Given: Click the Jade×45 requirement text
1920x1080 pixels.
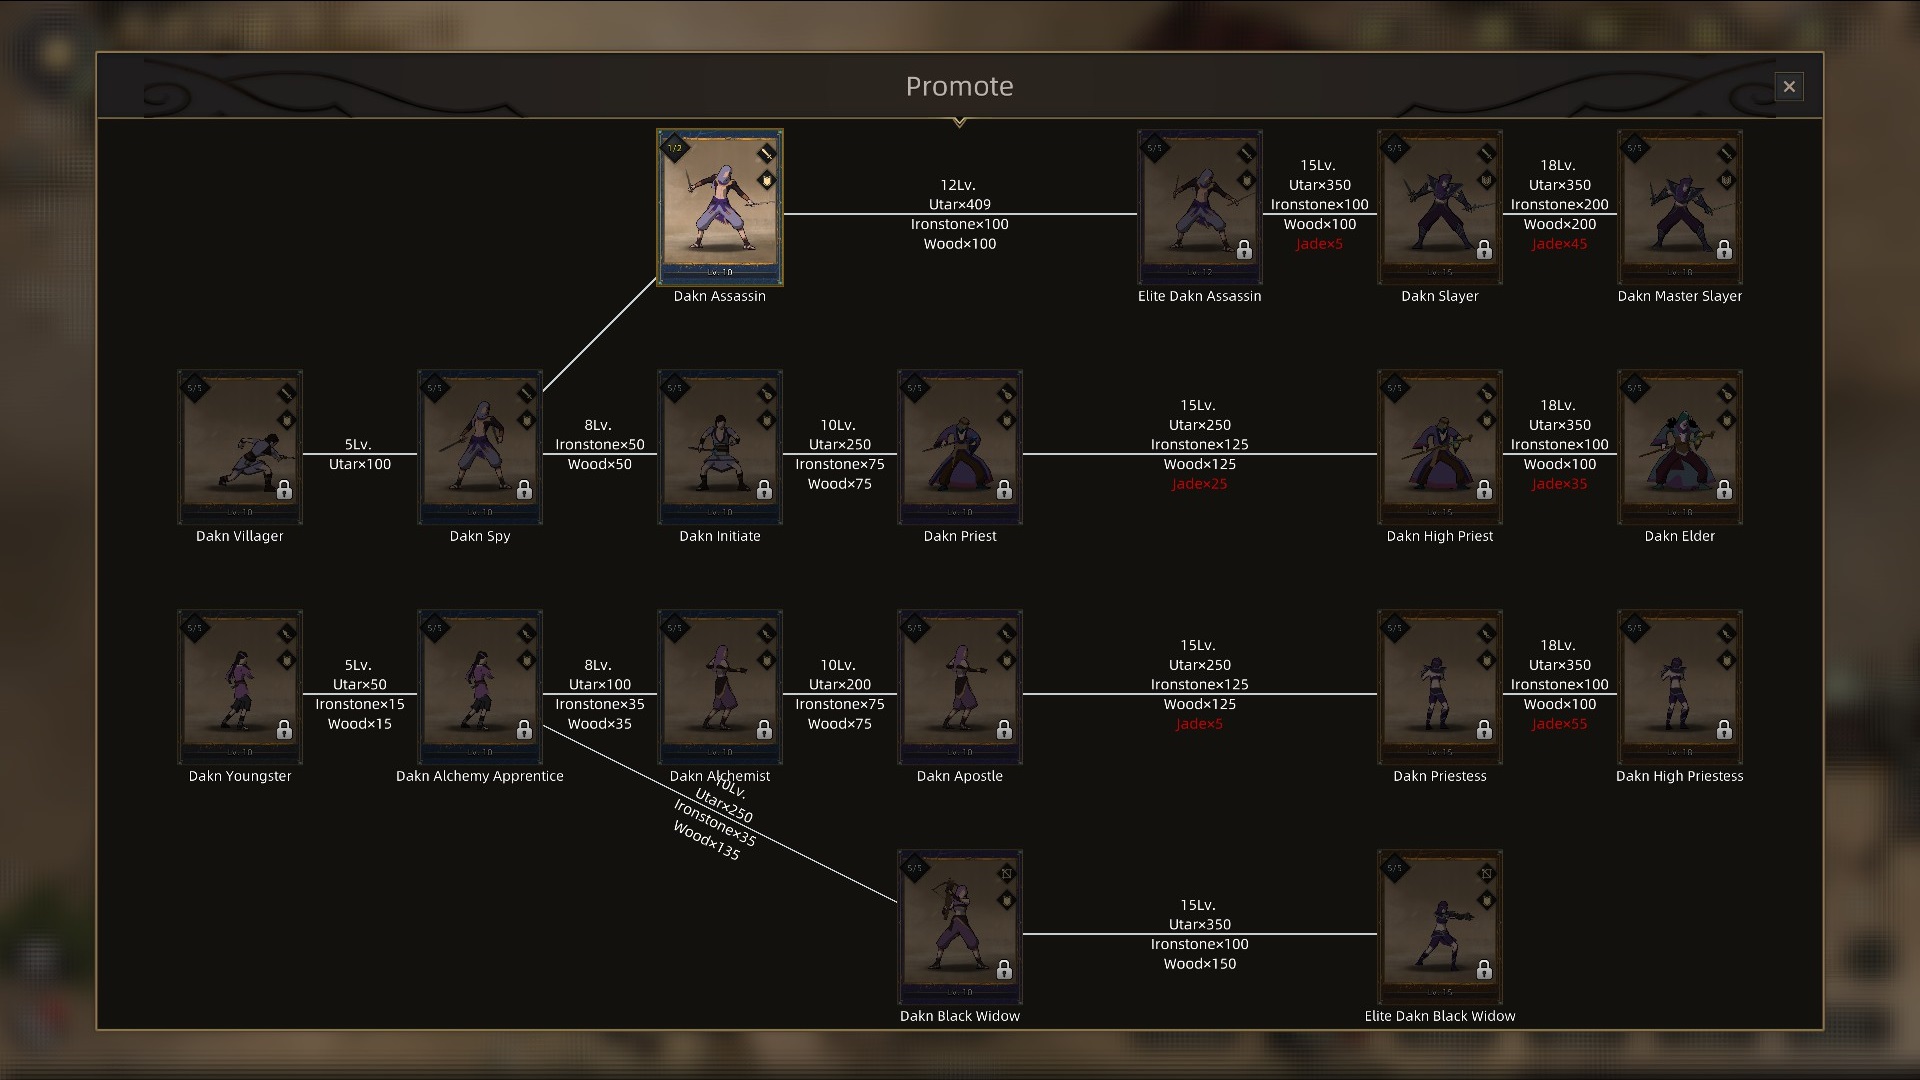Looking at the screenshot, I should [x=1559, y=244].
